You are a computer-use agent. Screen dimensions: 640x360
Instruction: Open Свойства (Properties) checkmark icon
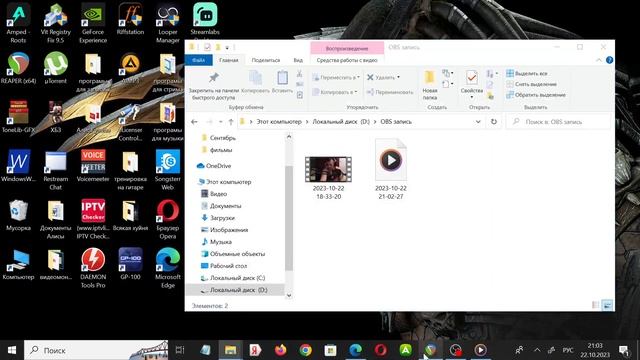[471, 78]
